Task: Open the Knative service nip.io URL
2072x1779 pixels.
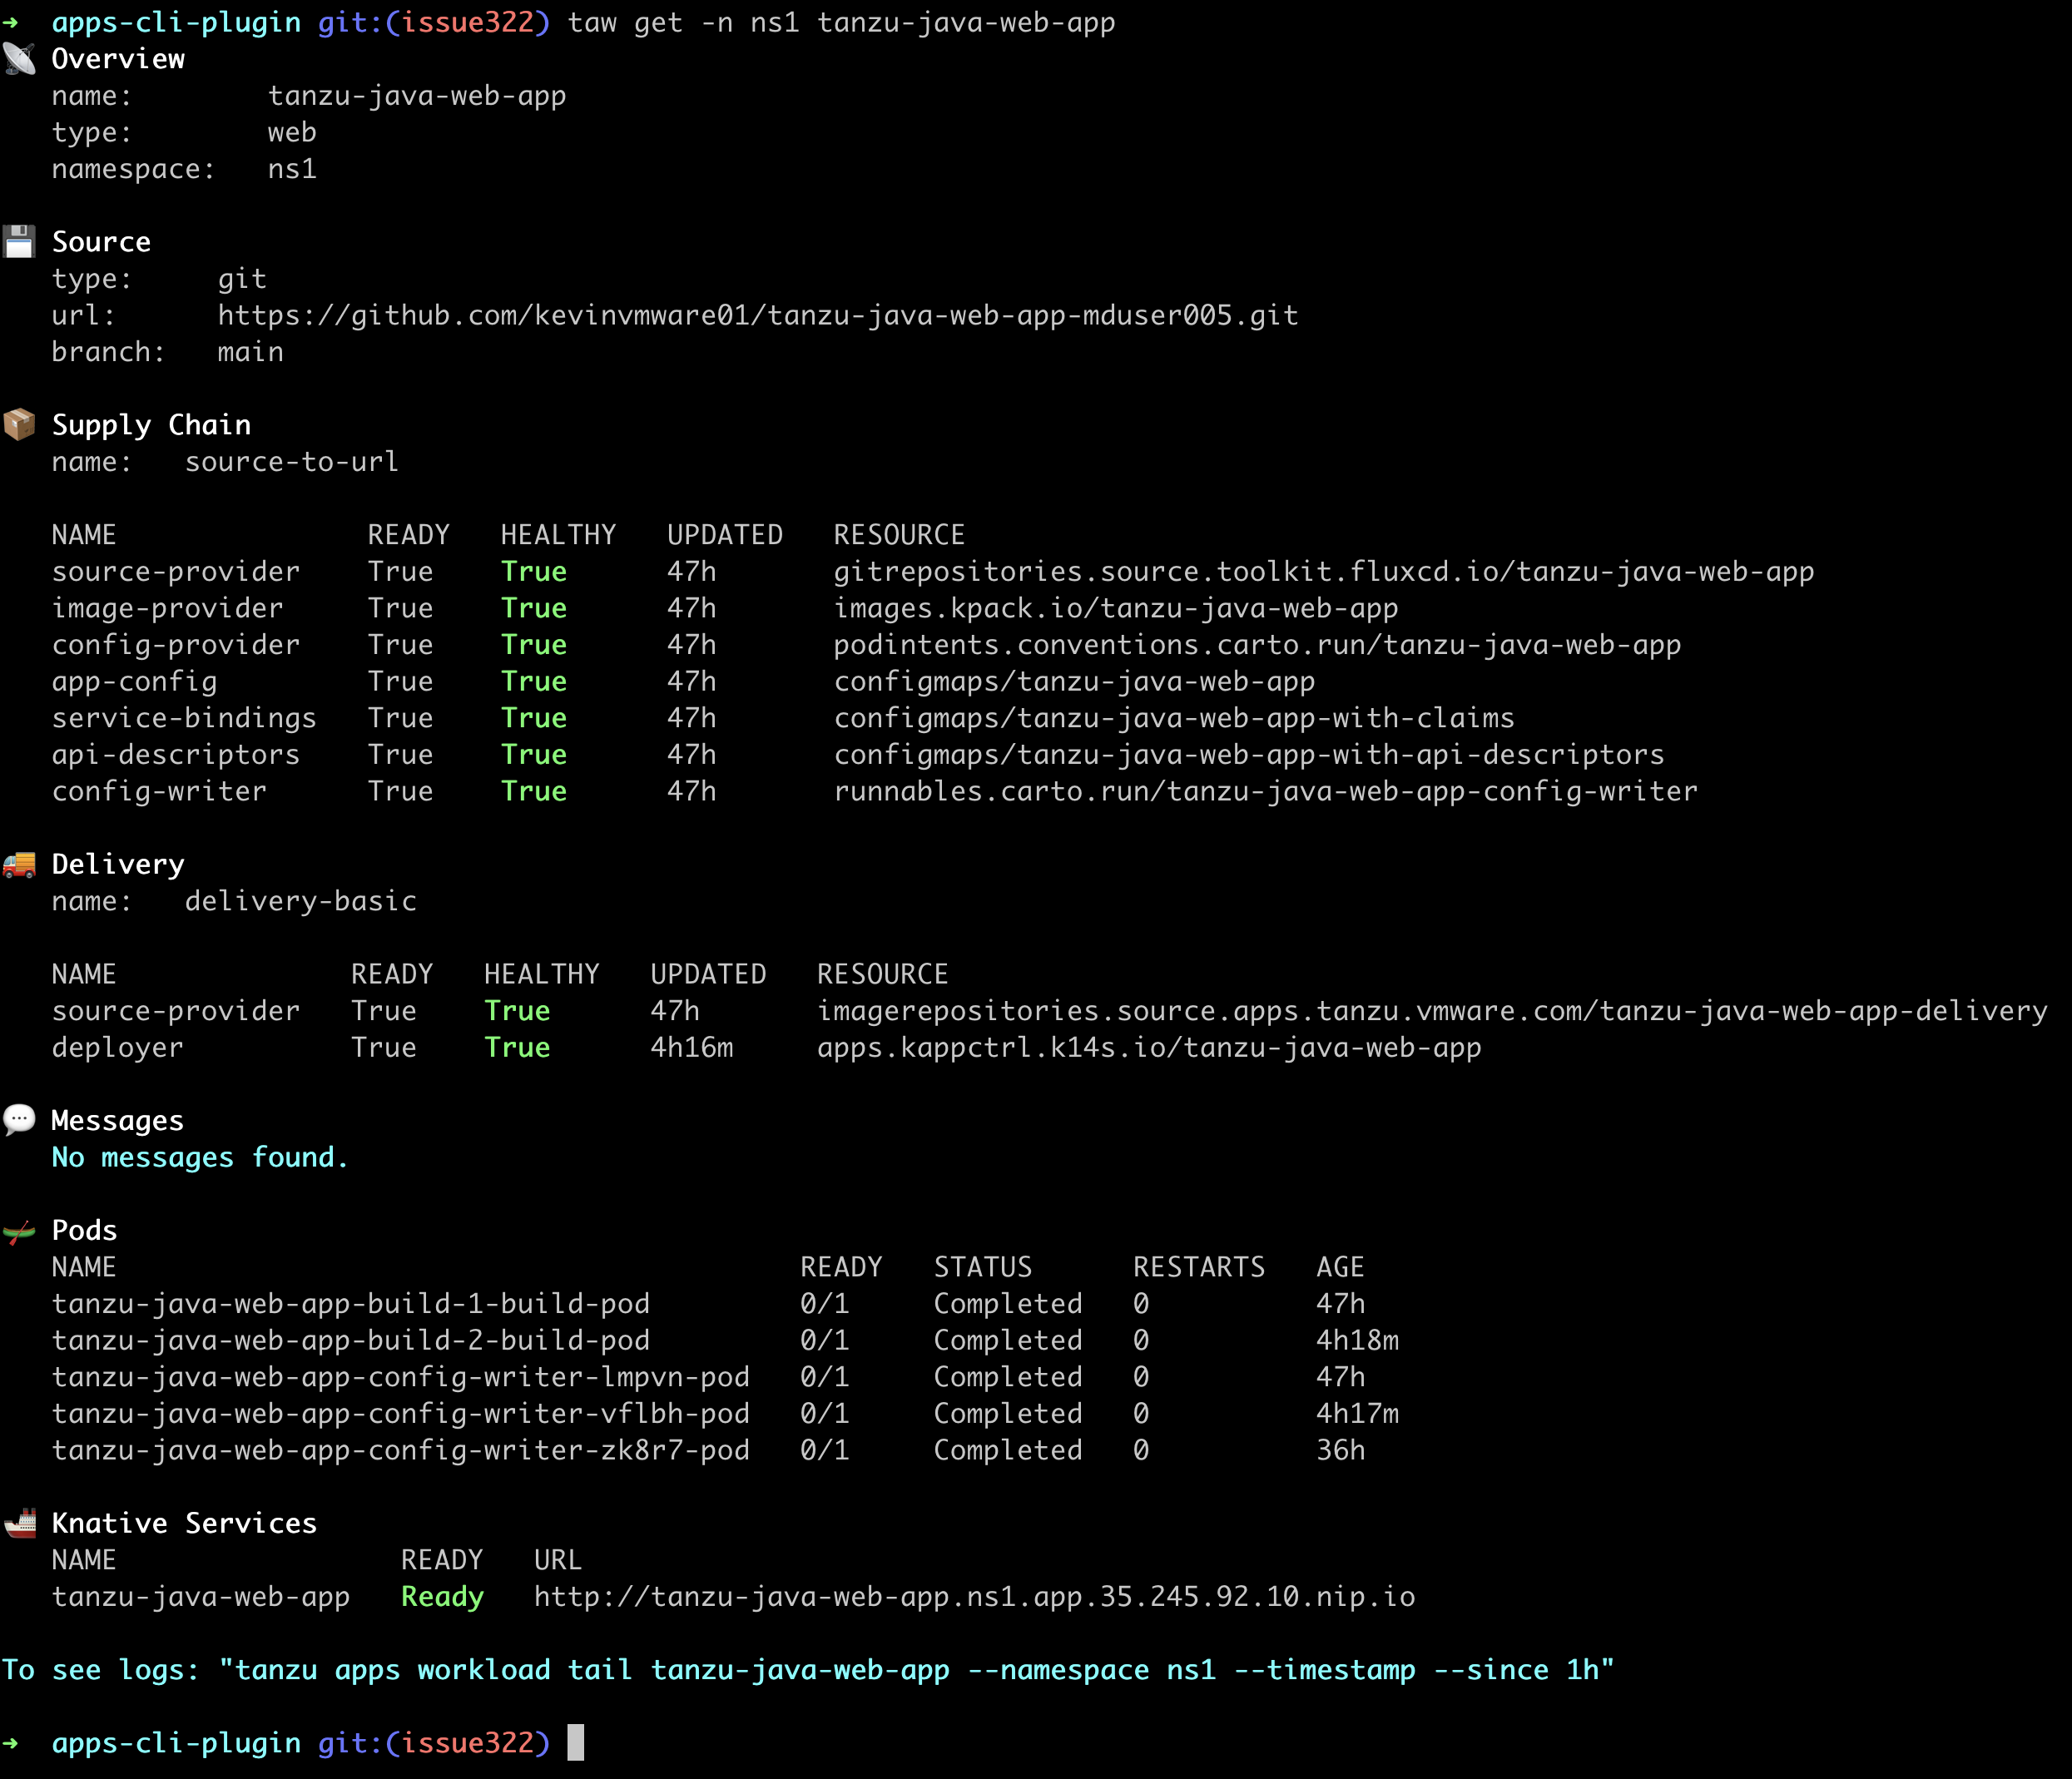Action: click(x=974, y=1596)
